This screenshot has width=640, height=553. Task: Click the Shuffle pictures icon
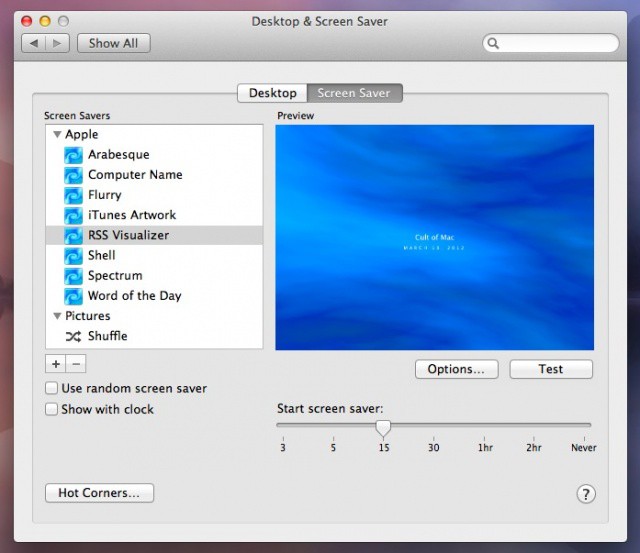coord(73,336)
